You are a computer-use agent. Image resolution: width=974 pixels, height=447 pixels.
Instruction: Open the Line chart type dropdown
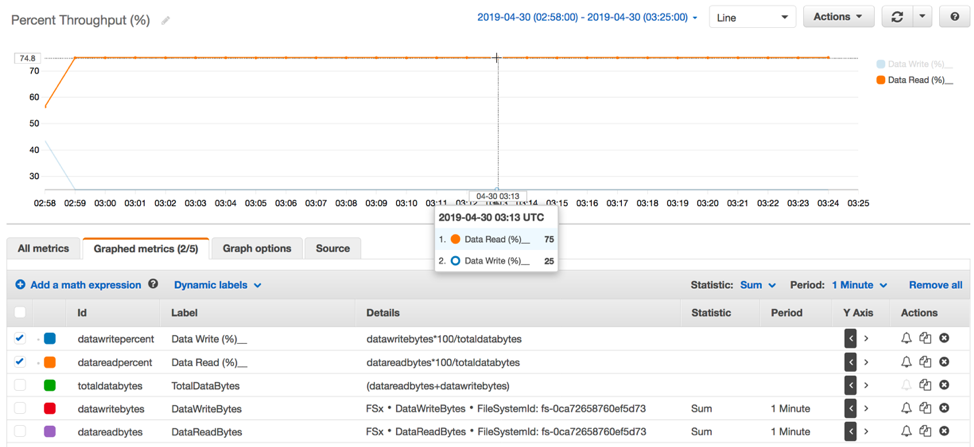coord(752,17)
